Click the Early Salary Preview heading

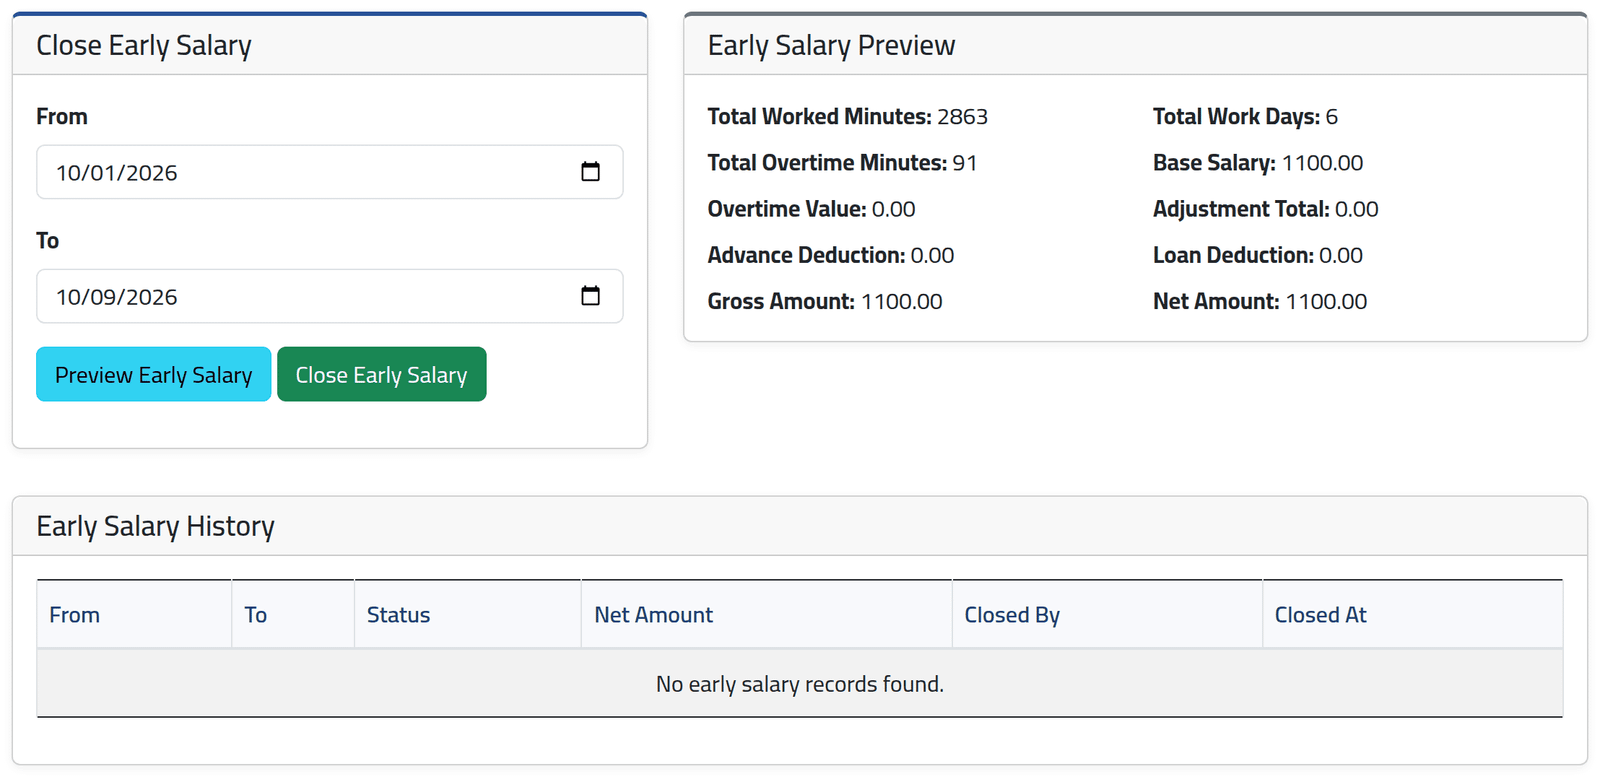point(832,46)
